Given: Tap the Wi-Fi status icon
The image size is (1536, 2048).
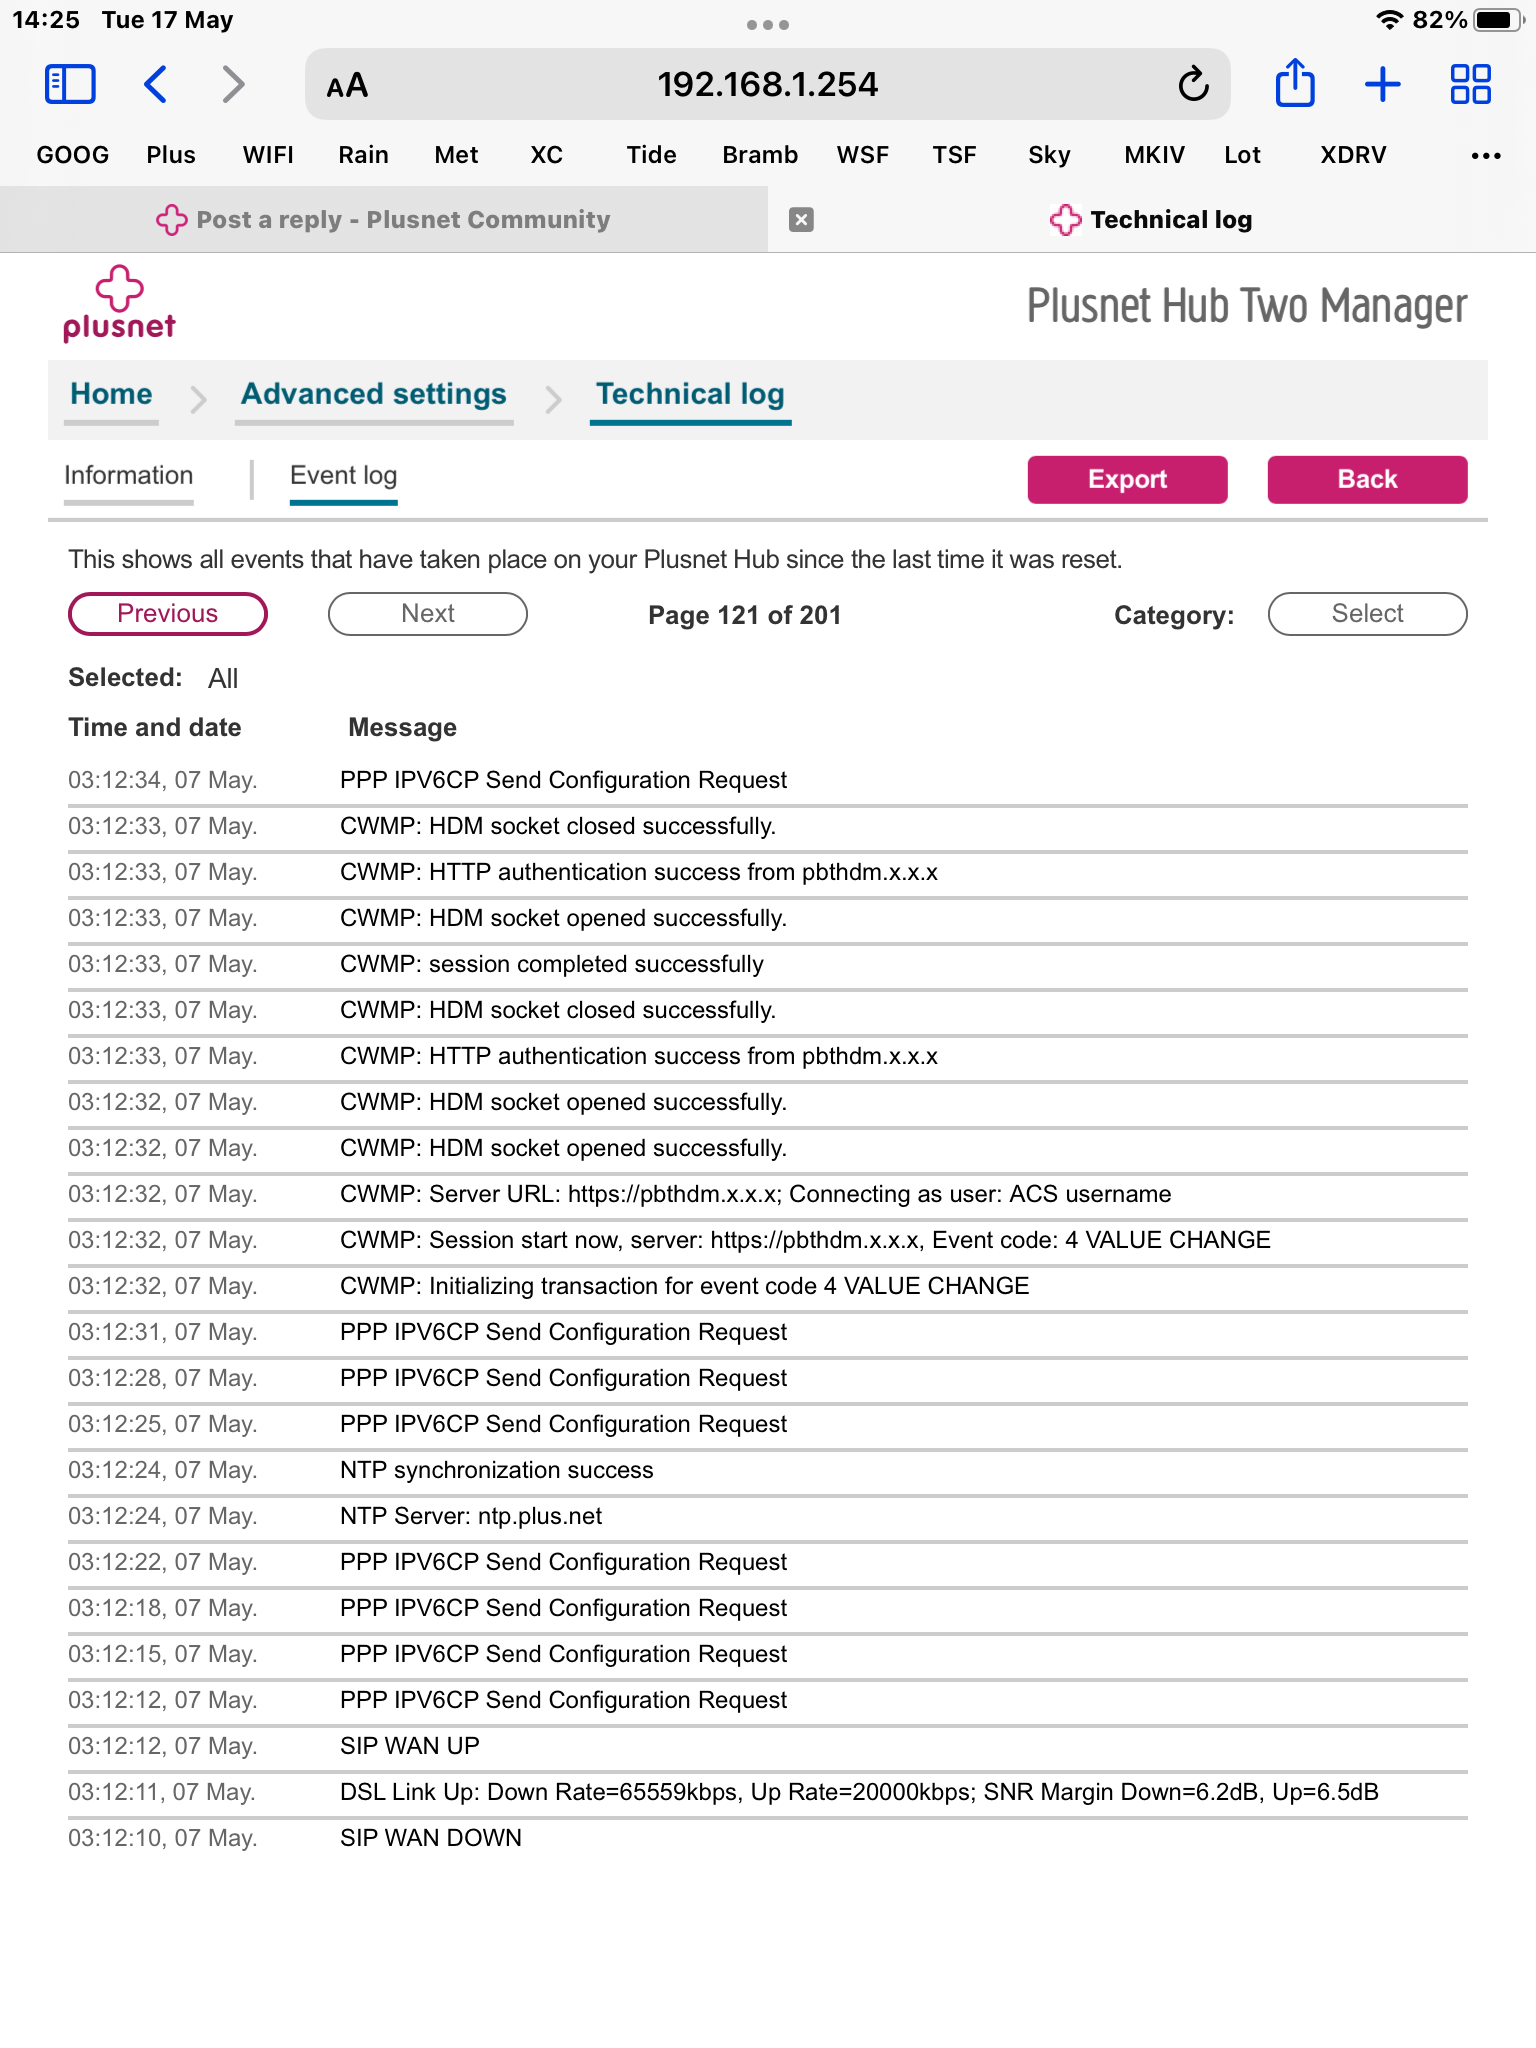Looking at the screenshot, I should tap(1392, 18).
